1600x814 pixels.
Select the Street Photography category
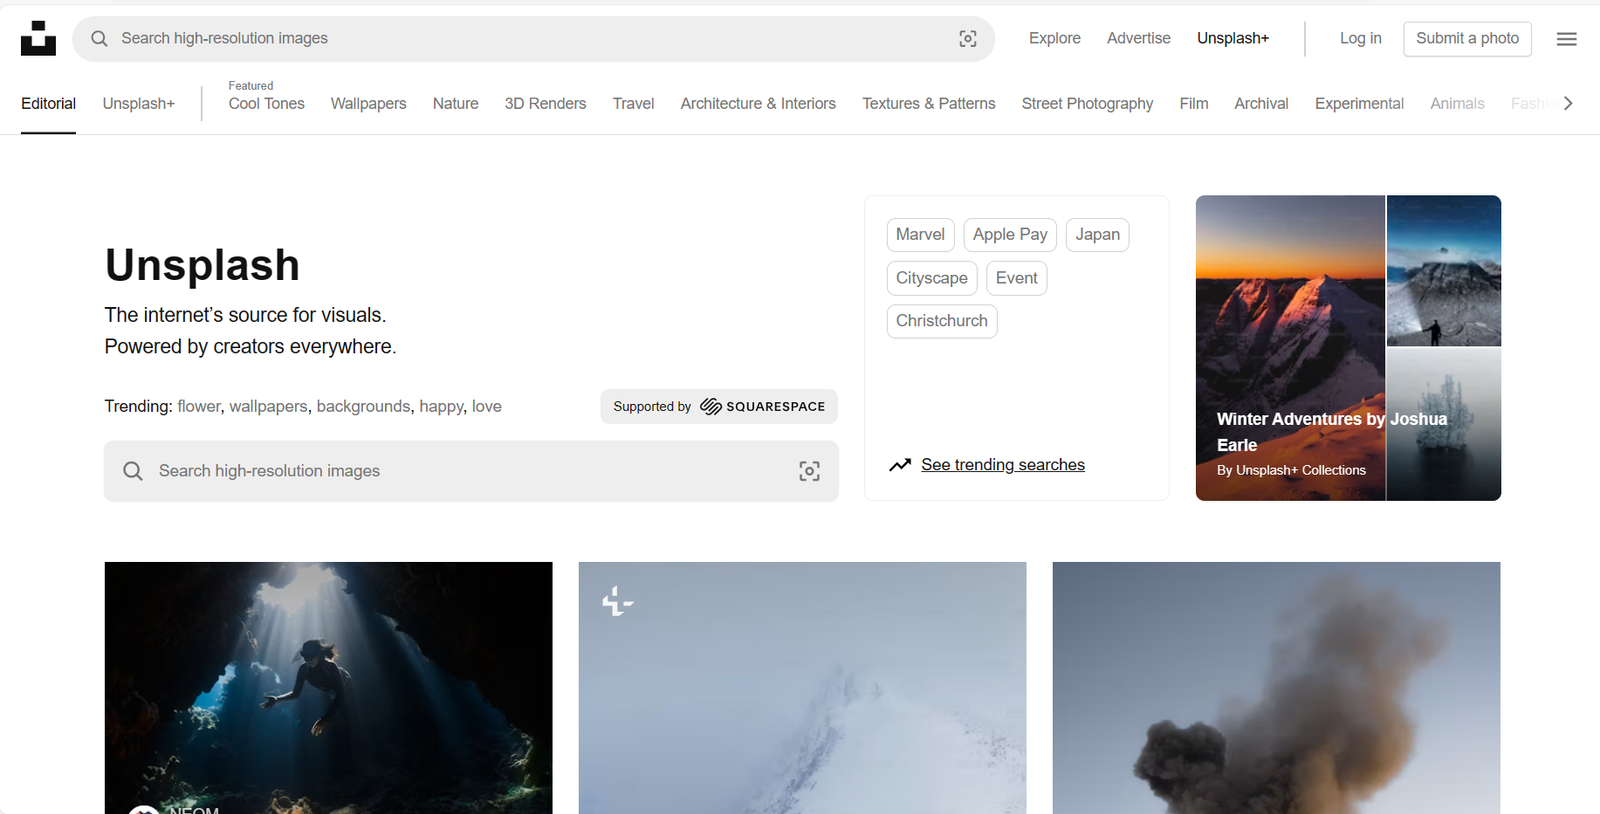(1087, 104)
